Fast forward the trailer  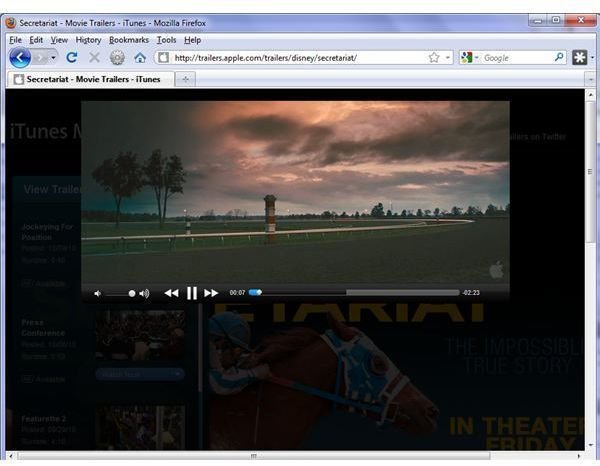click(x=211, y=293)
